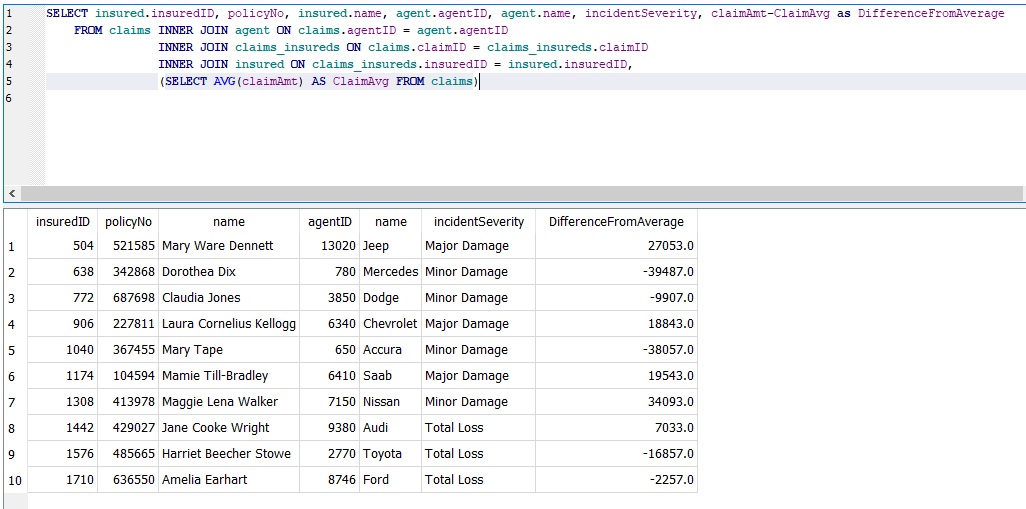This screenshot has height=509, width=1026.
Task: Click difference value -16857.0
Action: coord(616,454)
